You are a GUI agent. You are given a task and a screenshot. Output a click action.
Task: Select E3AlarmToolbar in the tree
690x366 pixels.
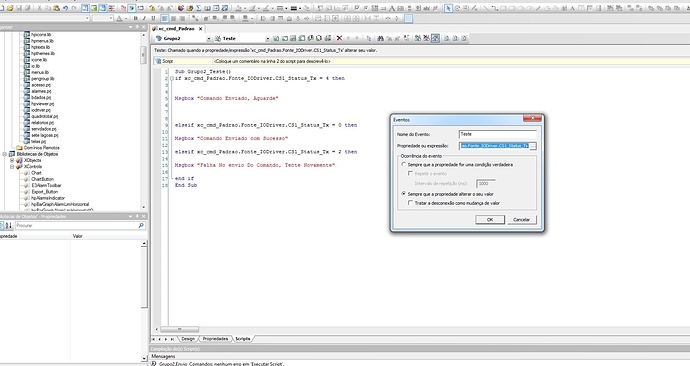(x=46, y=185)
